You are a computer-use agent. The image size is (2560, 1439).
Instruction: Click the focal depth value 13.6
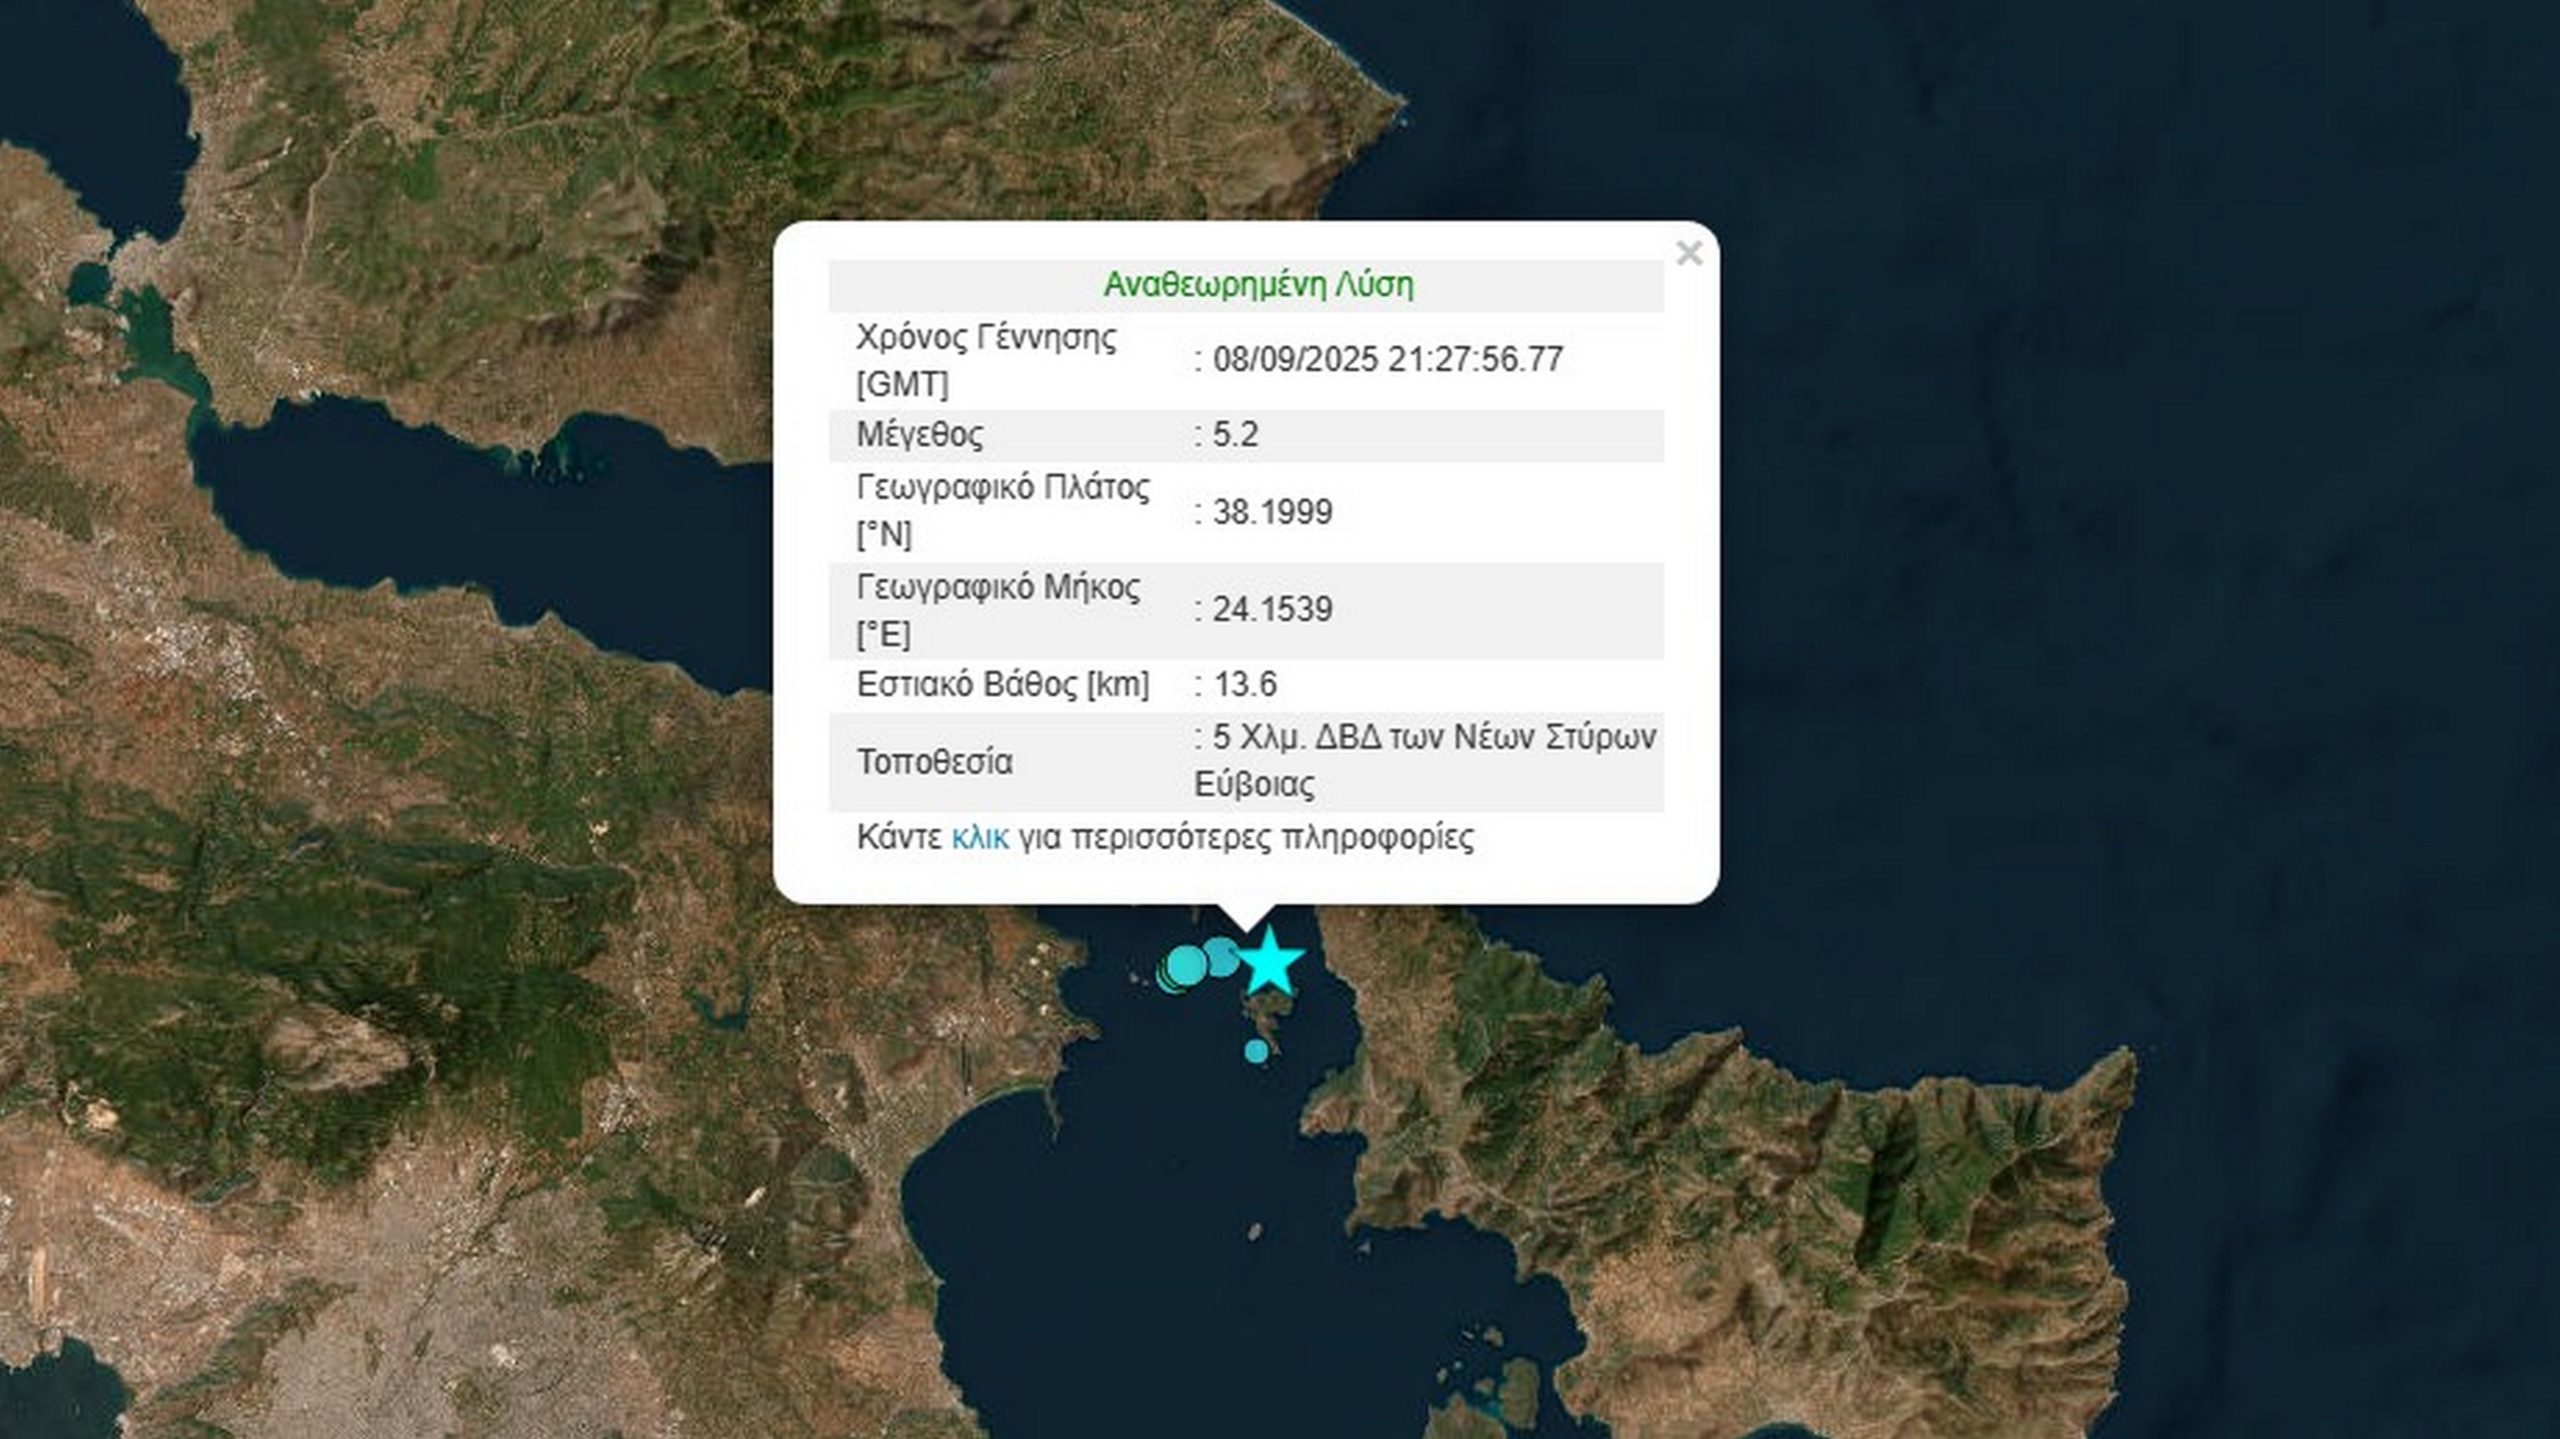pos(1244,685)
